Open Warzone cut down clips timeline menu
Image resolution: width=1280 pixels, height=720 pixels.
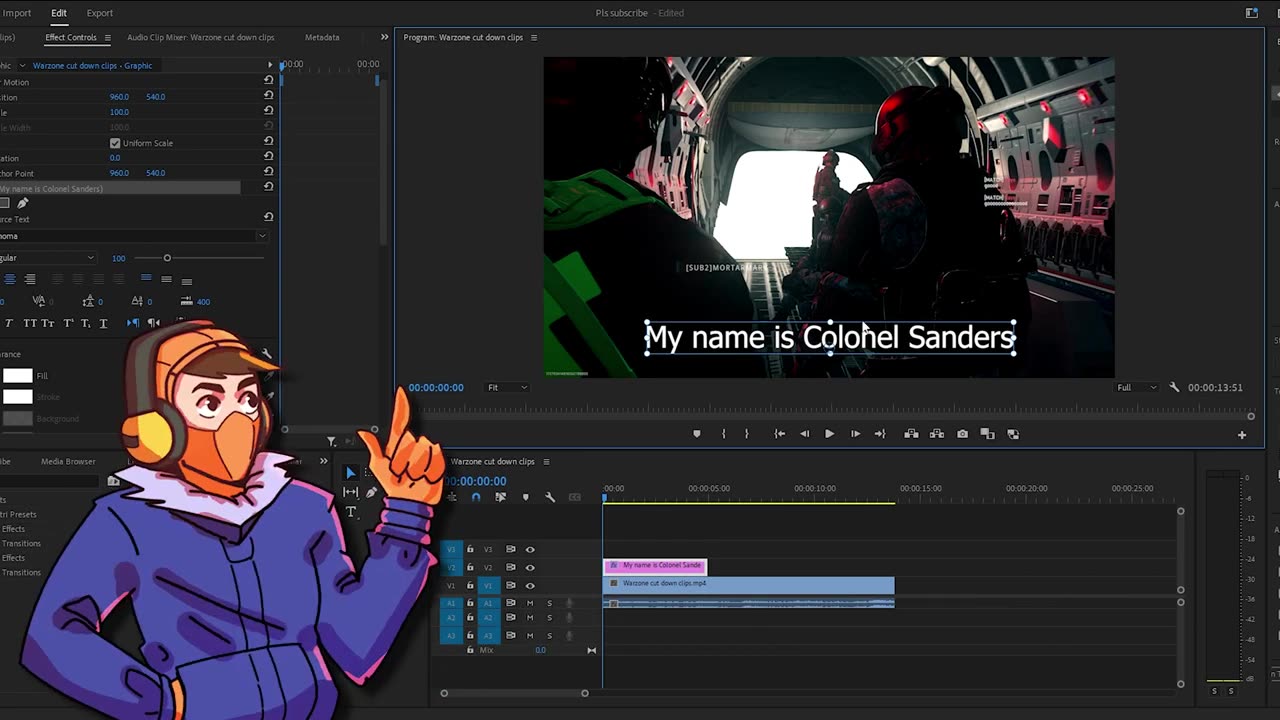[546, 461]
